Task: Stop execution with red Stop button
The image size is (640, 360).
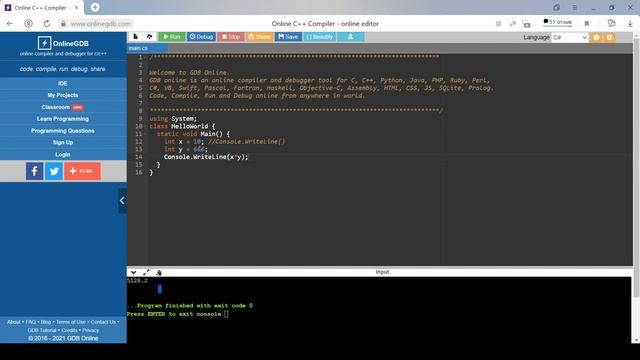Action: click(x=231, y=37)
